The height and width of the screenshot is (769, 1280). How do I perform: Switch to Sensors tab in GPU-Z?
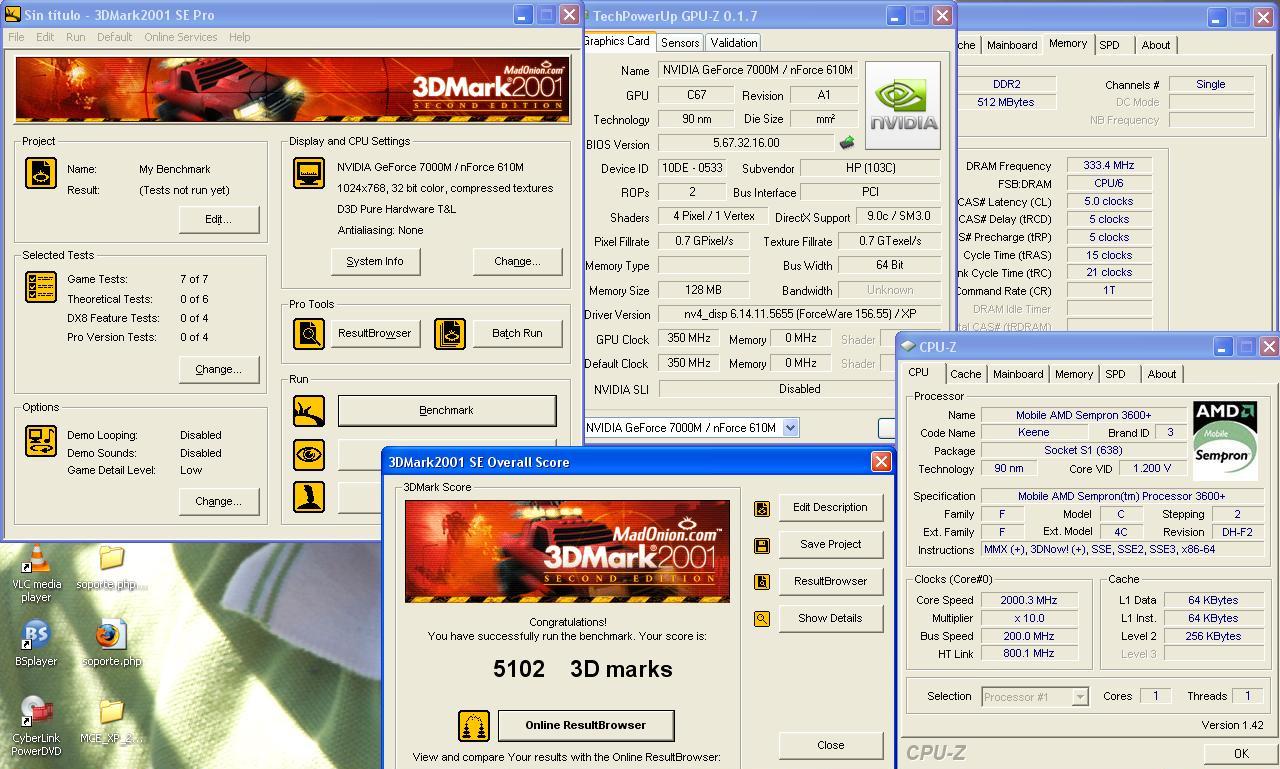coord(680,42)
